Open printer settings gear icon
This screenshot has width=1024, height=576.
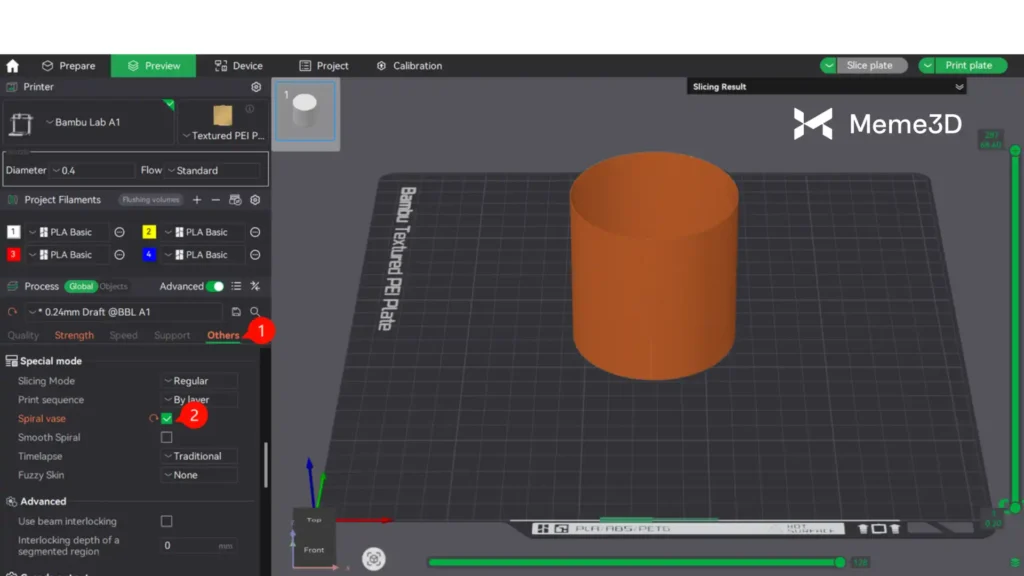click(256, 87)
